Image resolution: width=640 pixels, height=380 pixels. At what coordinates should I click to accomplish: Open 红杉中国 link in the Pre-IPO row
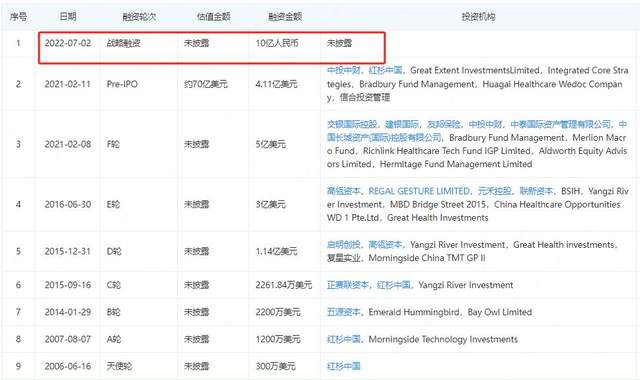coord(385,70)
